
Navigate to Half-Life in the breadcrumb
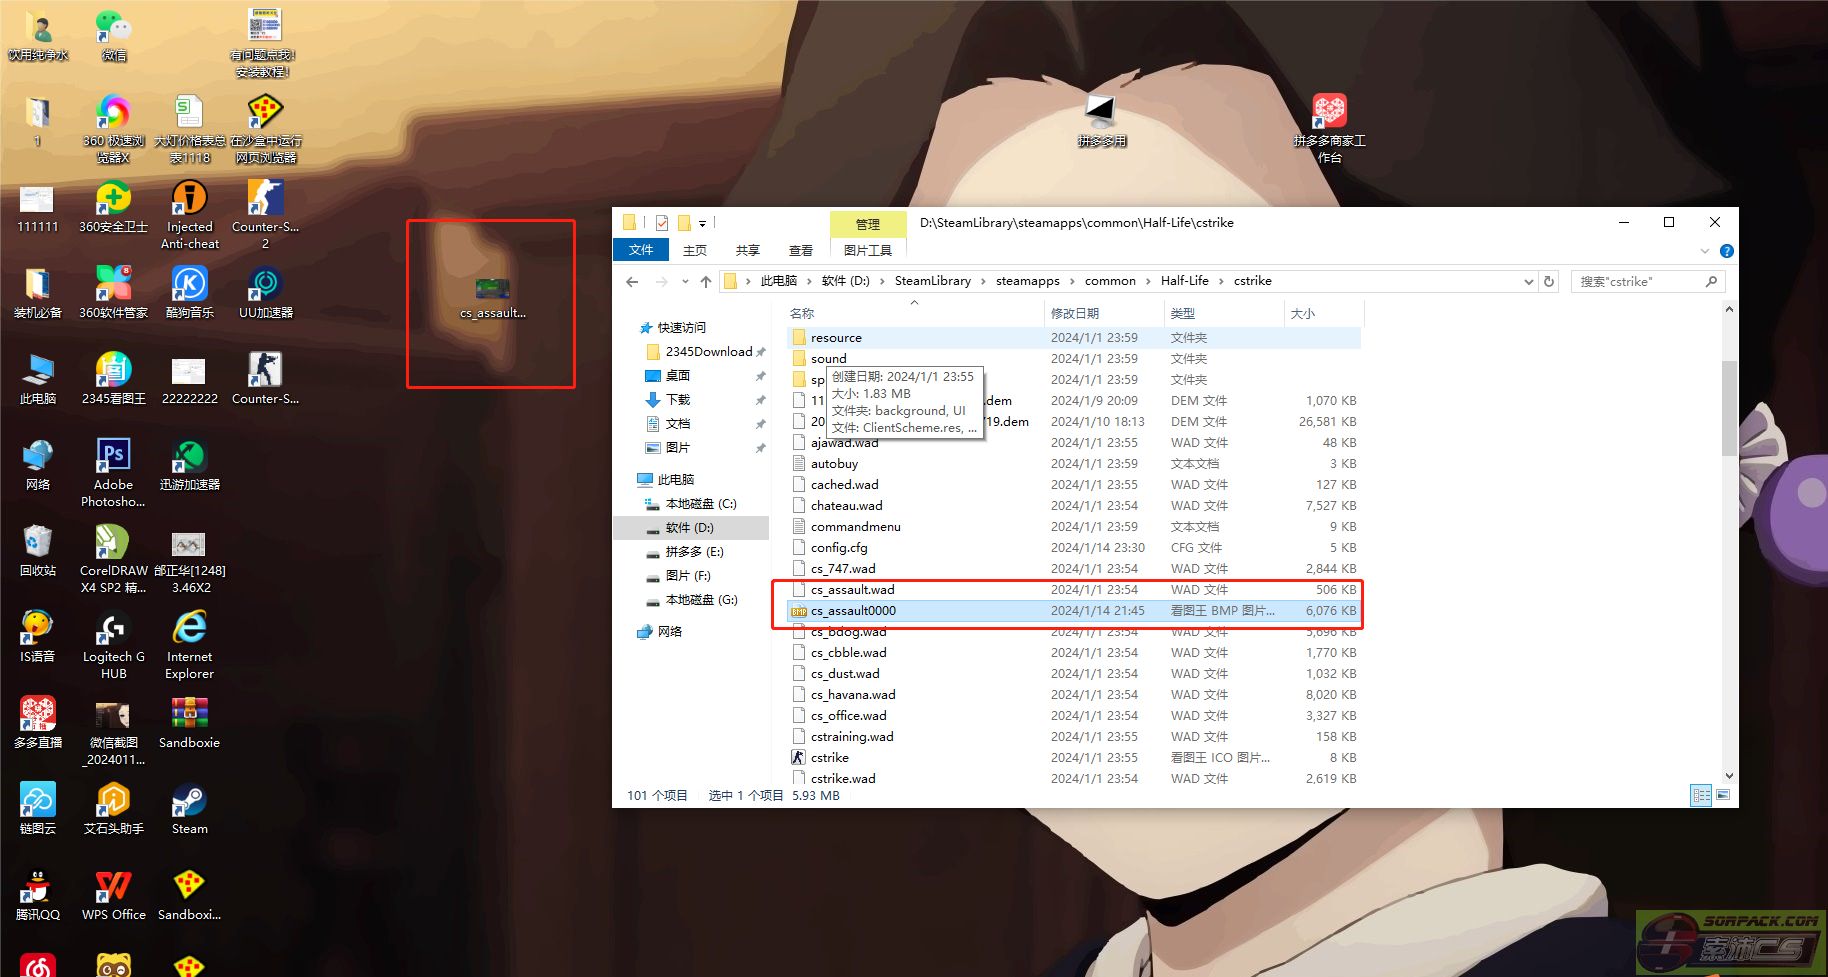point(1184,281)
